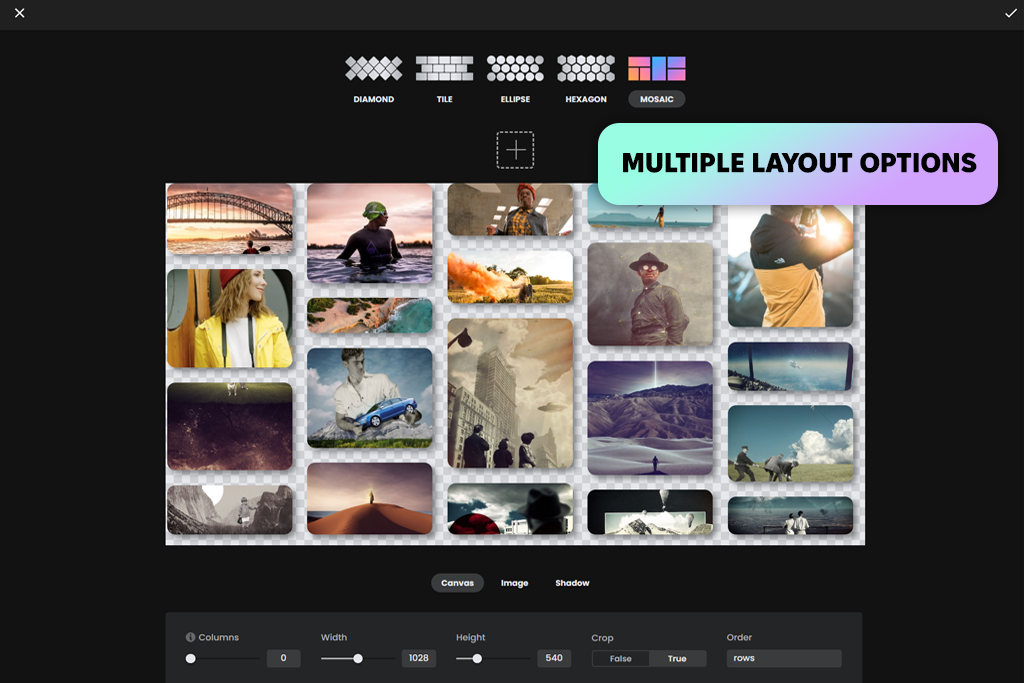1024x683 pixels.
Task: Close the editor with the X icon
Action: (x=20, y=13)
